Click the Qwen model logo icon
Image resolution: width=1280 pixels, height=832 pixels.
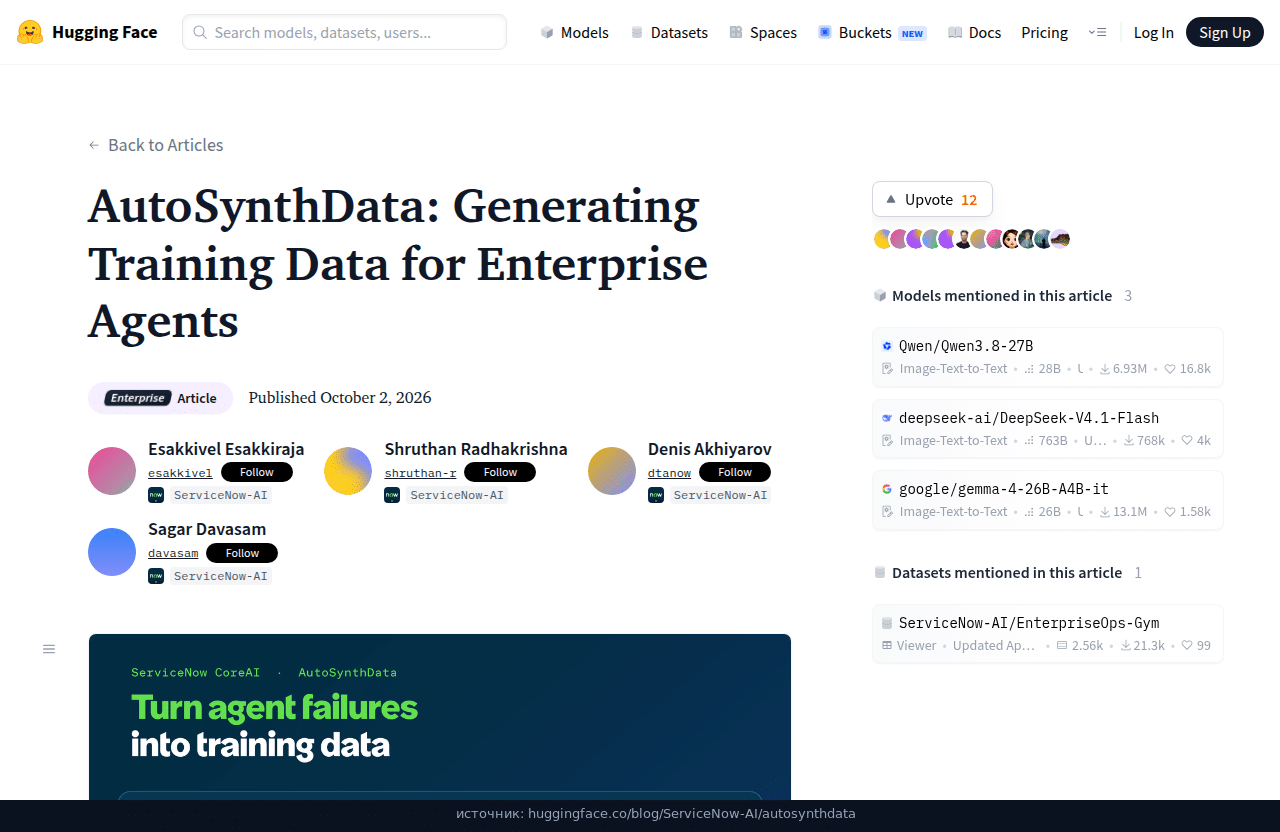tap(887, 346)
